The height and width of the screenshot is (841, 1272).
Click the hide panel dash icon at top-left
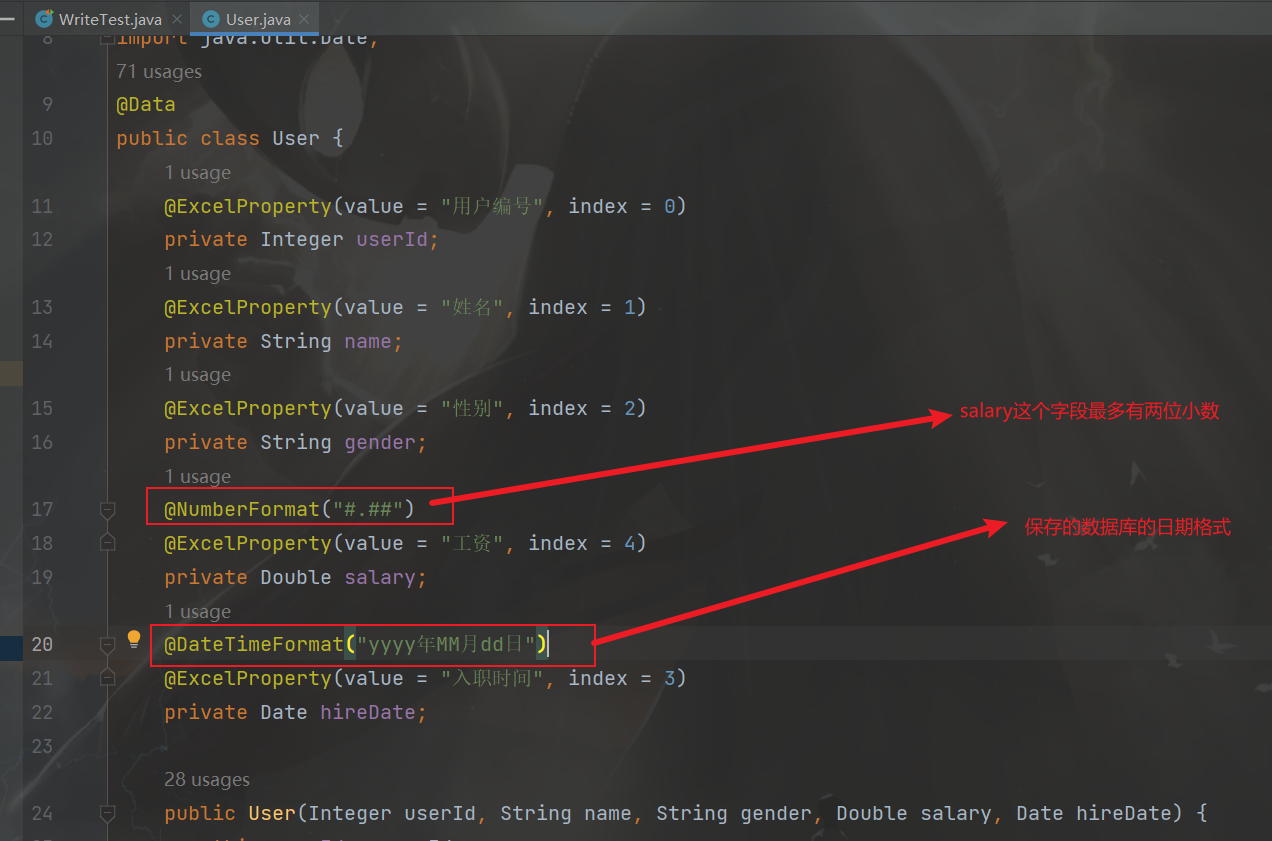pos(7,18)
